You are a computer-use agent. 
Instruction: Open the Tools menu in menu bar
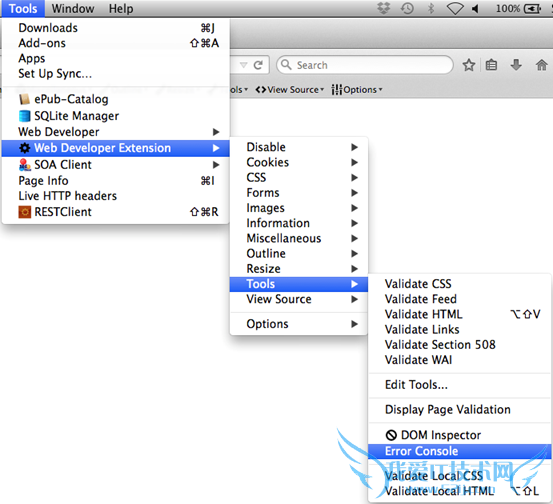pyautogui.click(x=23, y=8)
